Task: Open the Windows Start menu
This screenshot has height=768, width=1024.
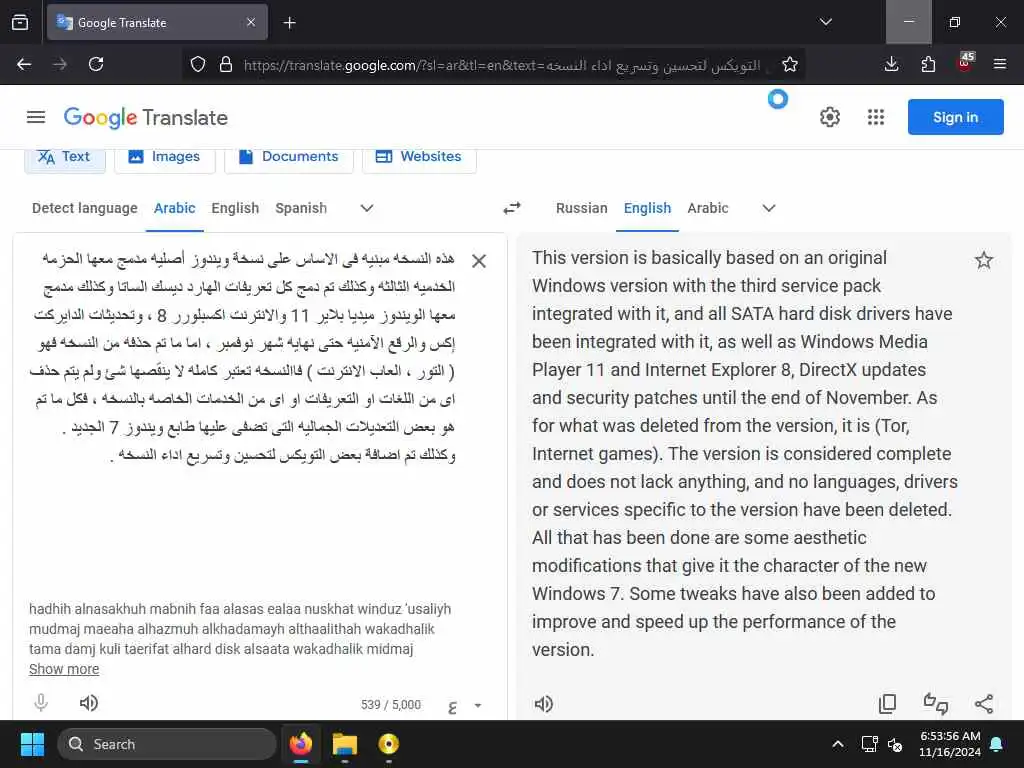Action: pyautogui.click(x=32, y=744)
